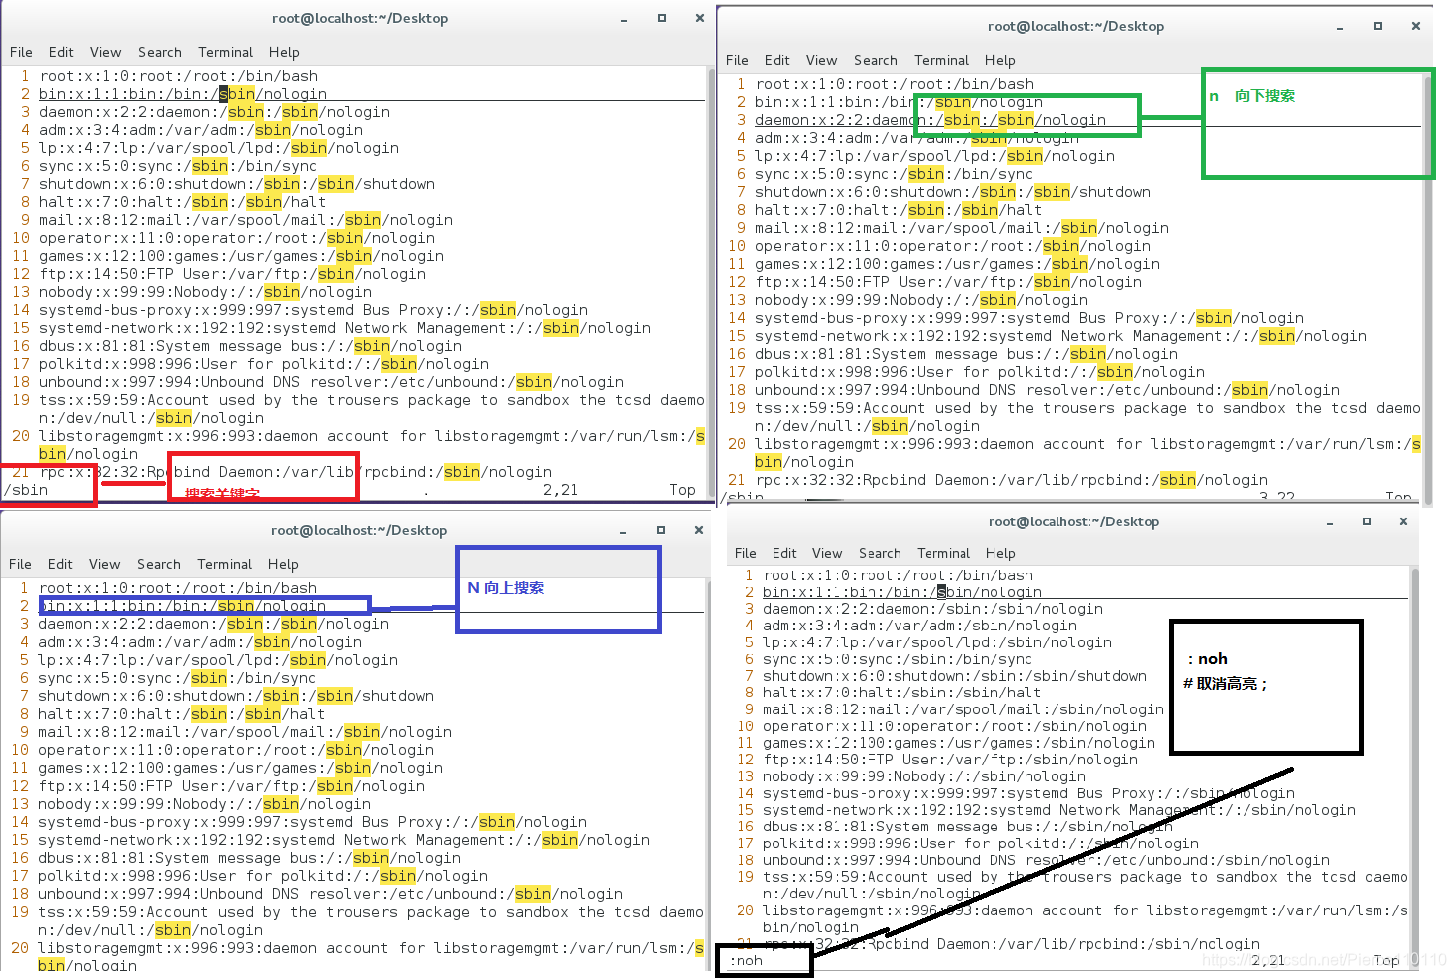The image size is (1456, 978).
Task: Open Edit menu in top-right terminal
Action: tap(777, 60)
